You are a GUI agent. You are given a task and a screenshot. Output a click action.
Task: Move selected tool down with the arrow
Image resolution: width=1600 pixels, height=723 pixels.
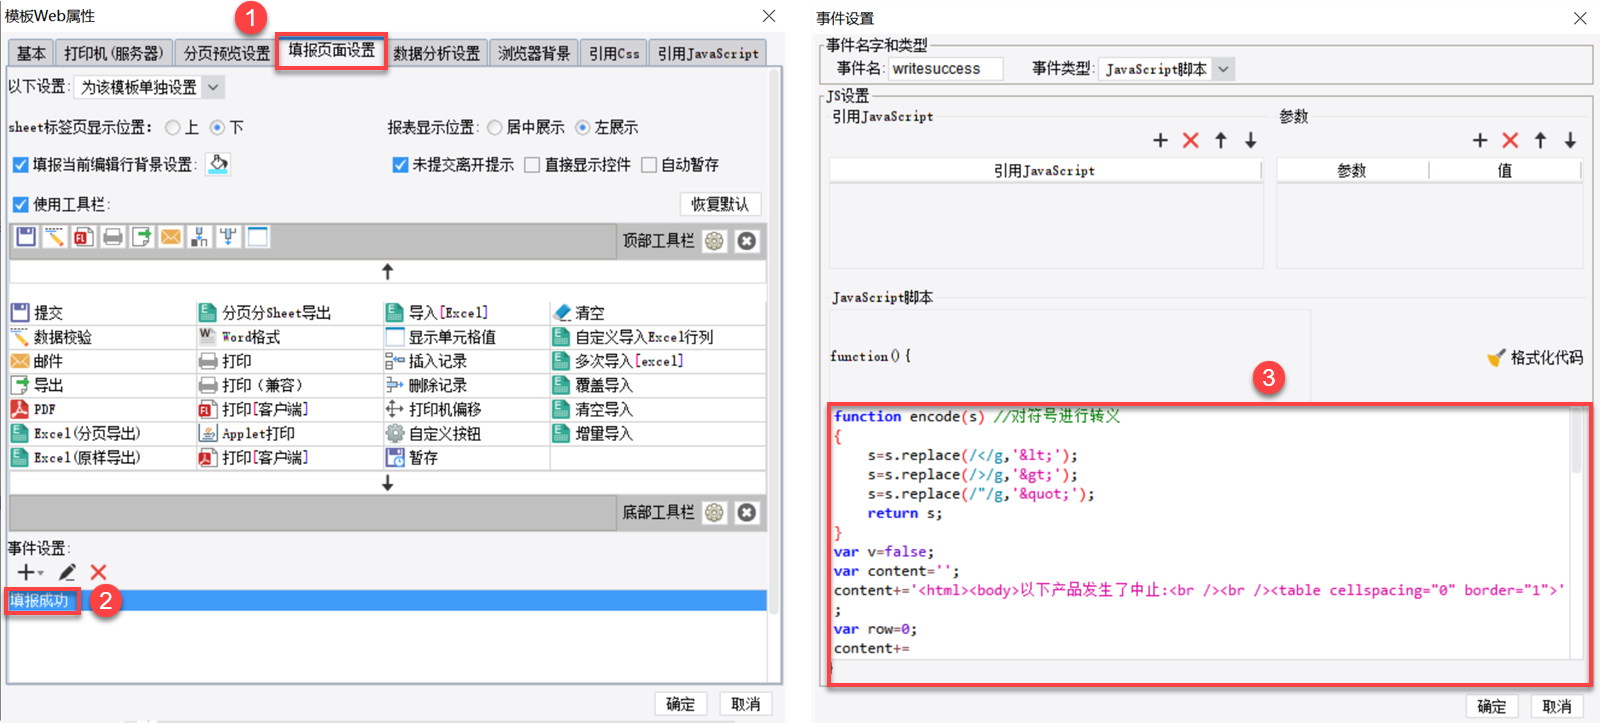[x=388, y=483]
